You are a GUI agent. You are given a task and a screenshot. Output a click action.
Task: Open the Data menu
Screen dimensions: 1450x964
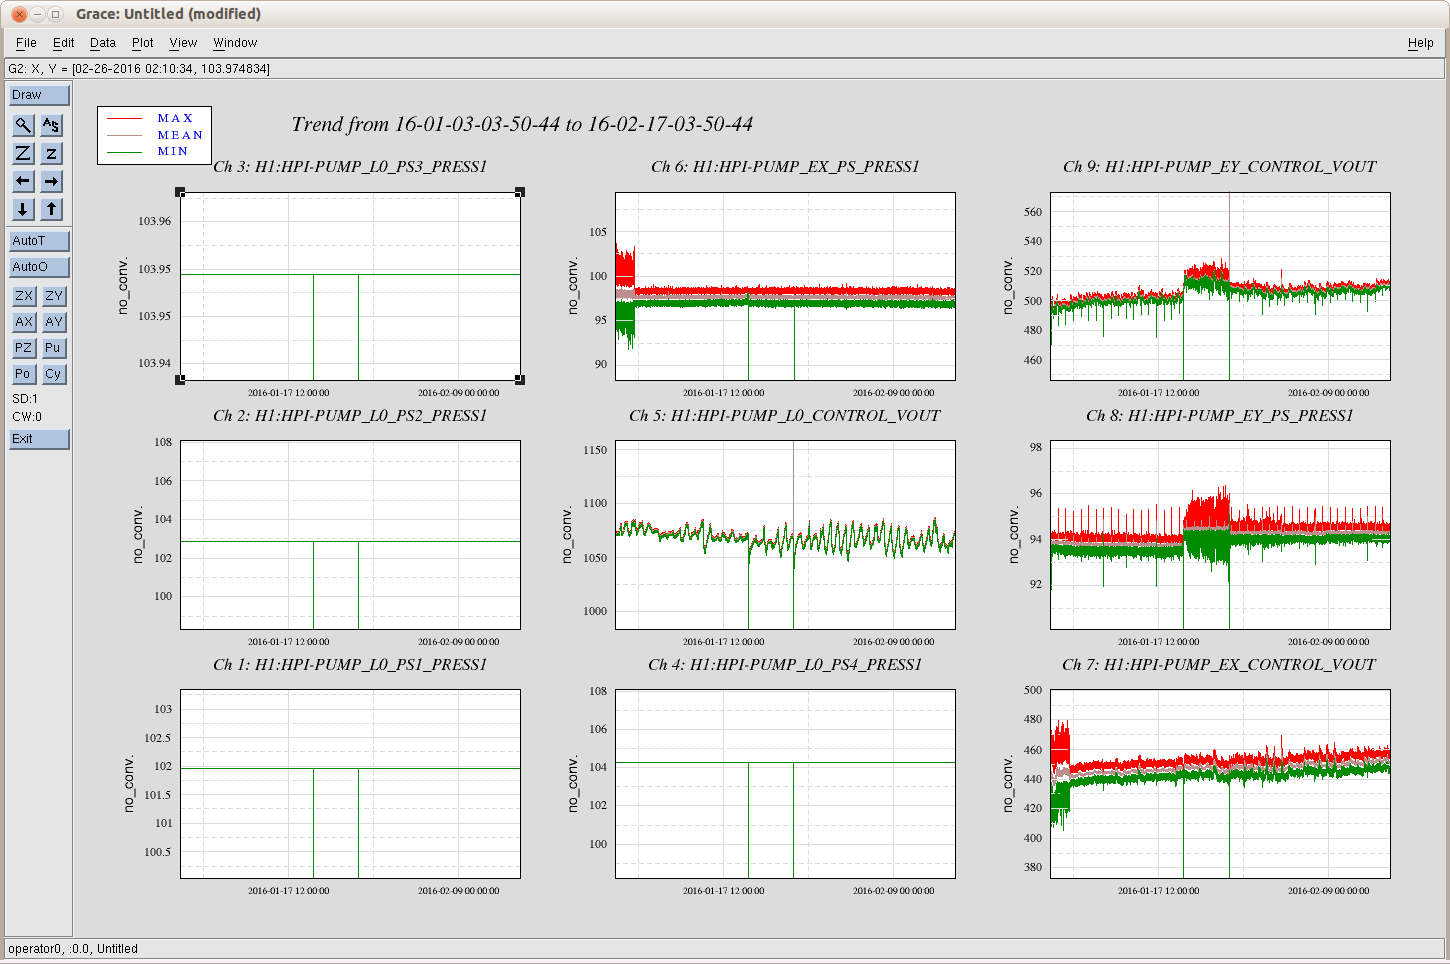coord(103,43)
